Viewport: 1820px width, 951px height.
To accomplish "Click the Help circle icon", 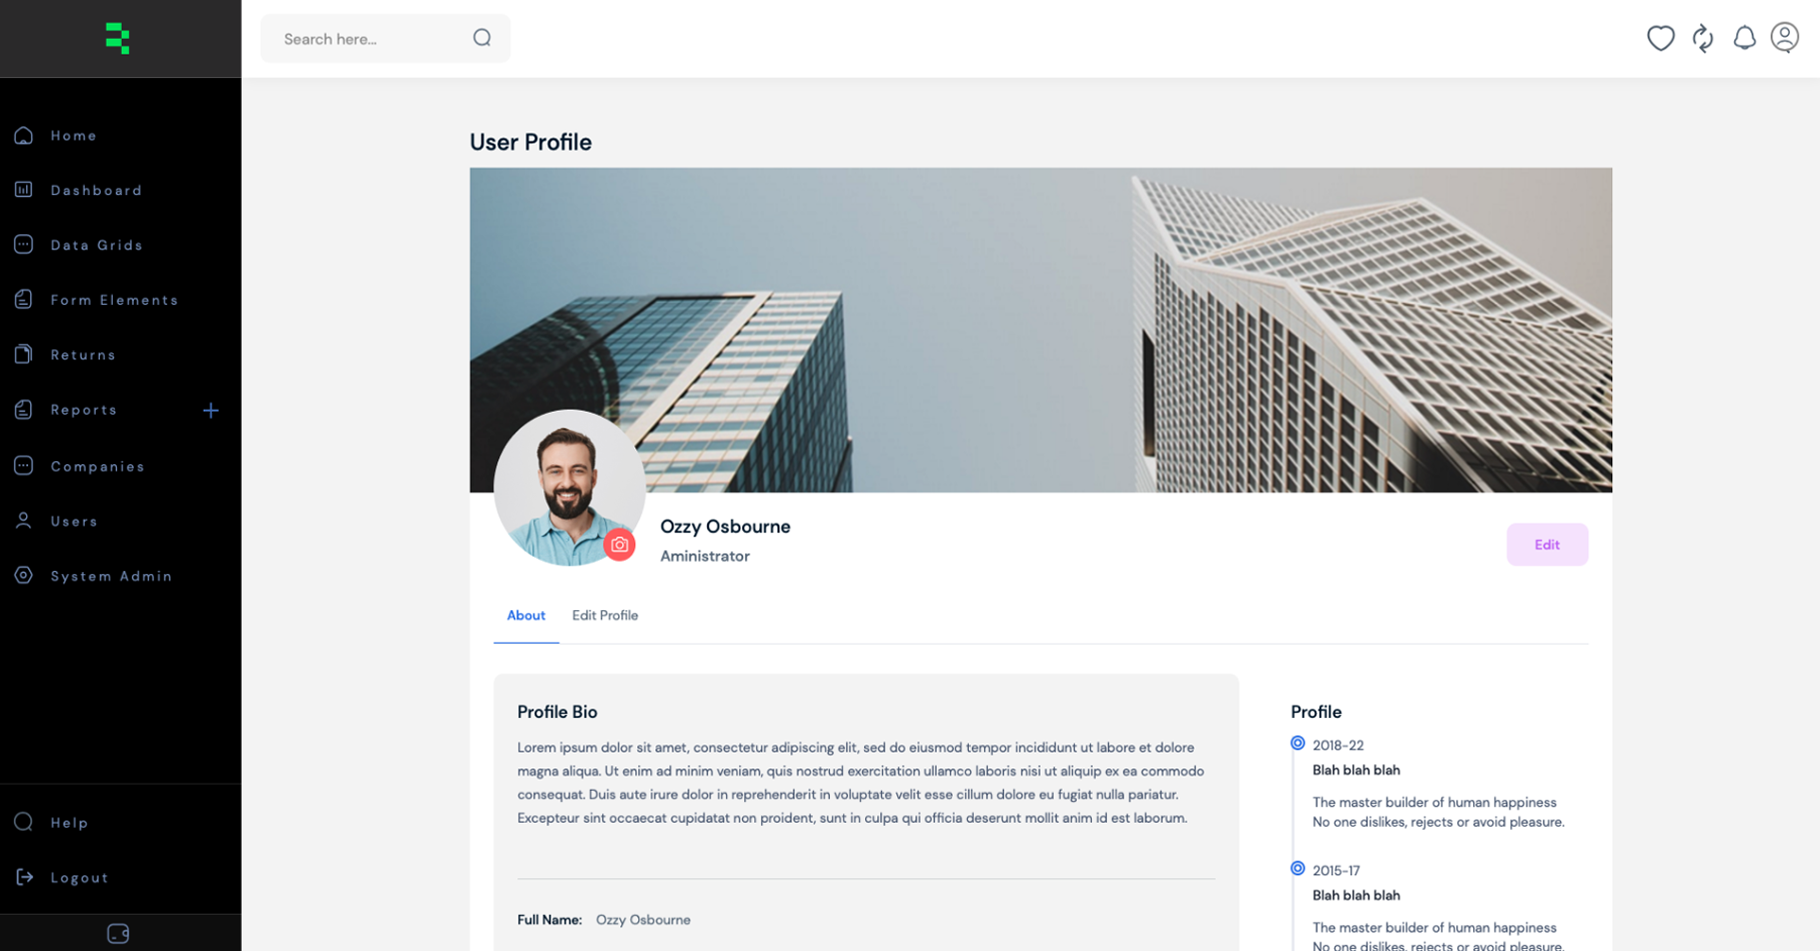I will click(24, 822).
